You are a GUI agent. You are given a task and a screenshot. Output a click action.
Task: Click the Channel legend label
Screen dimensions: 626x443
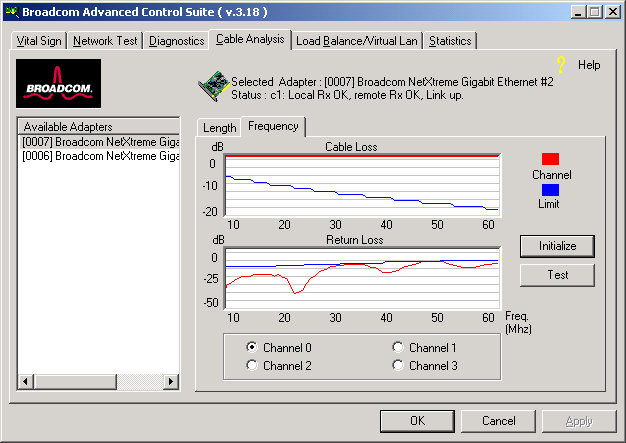tap(552, 175)
